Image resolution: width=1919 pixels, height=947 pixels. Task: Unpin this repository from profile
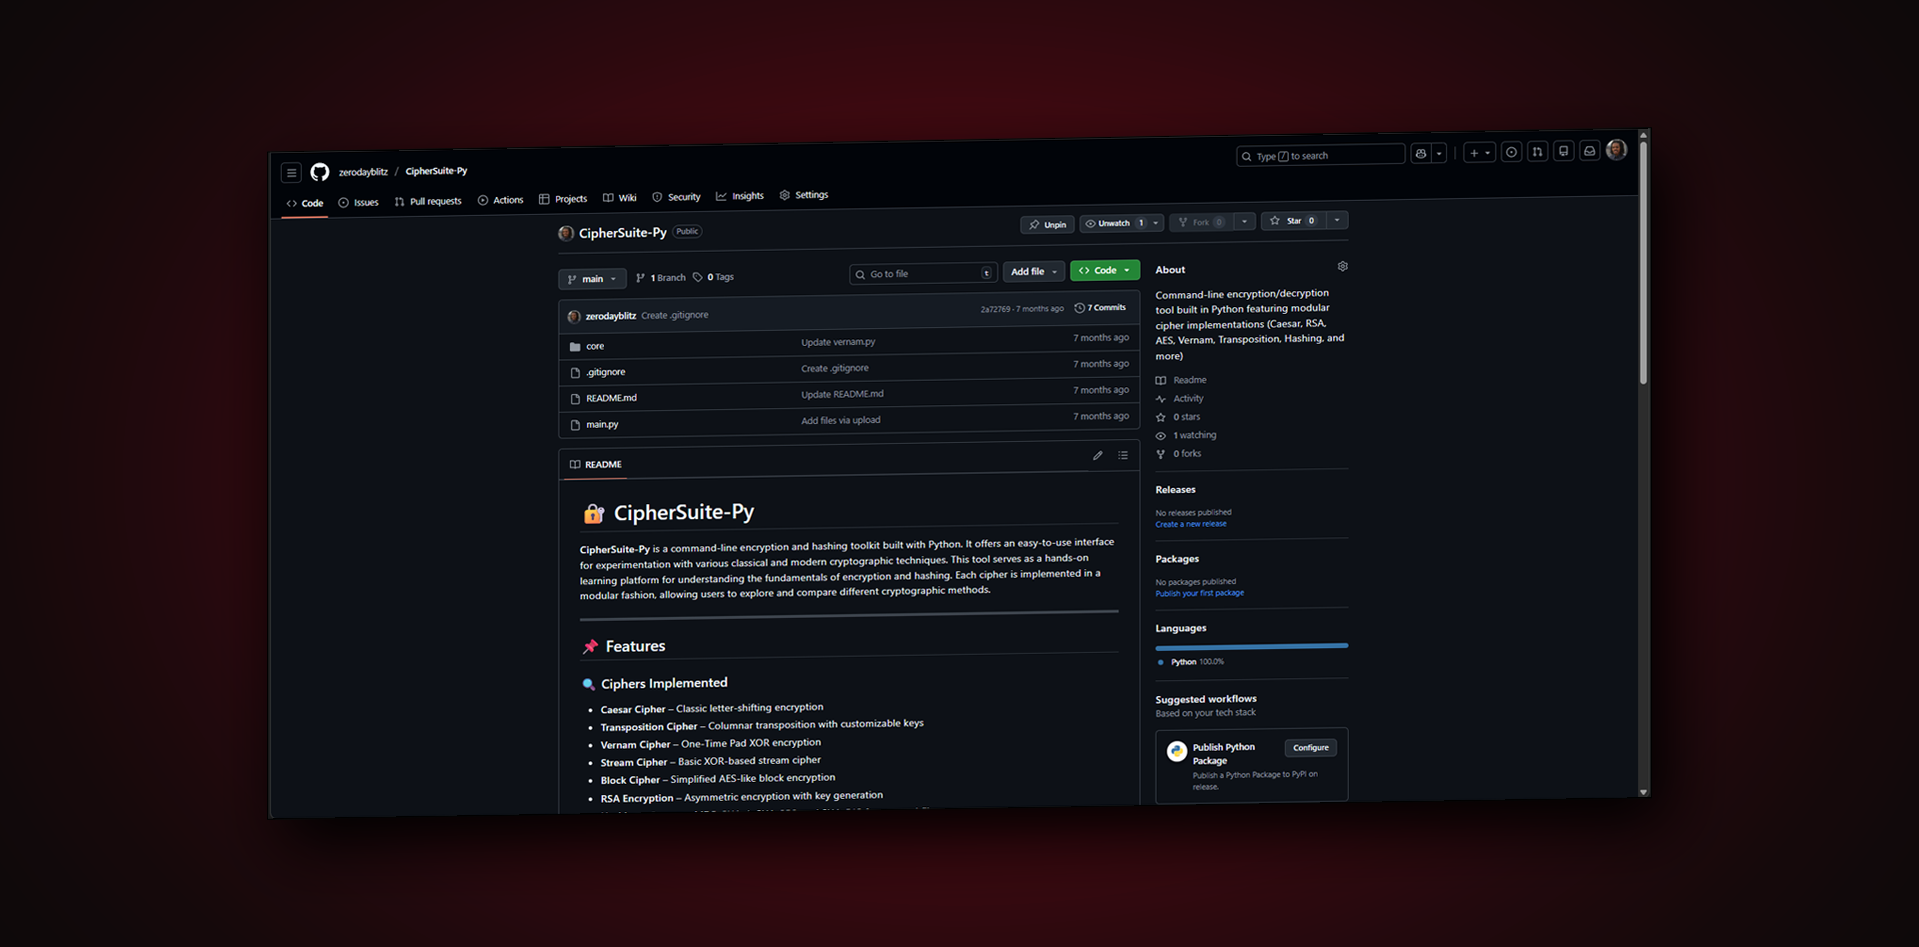click(x=1047, y=224)
